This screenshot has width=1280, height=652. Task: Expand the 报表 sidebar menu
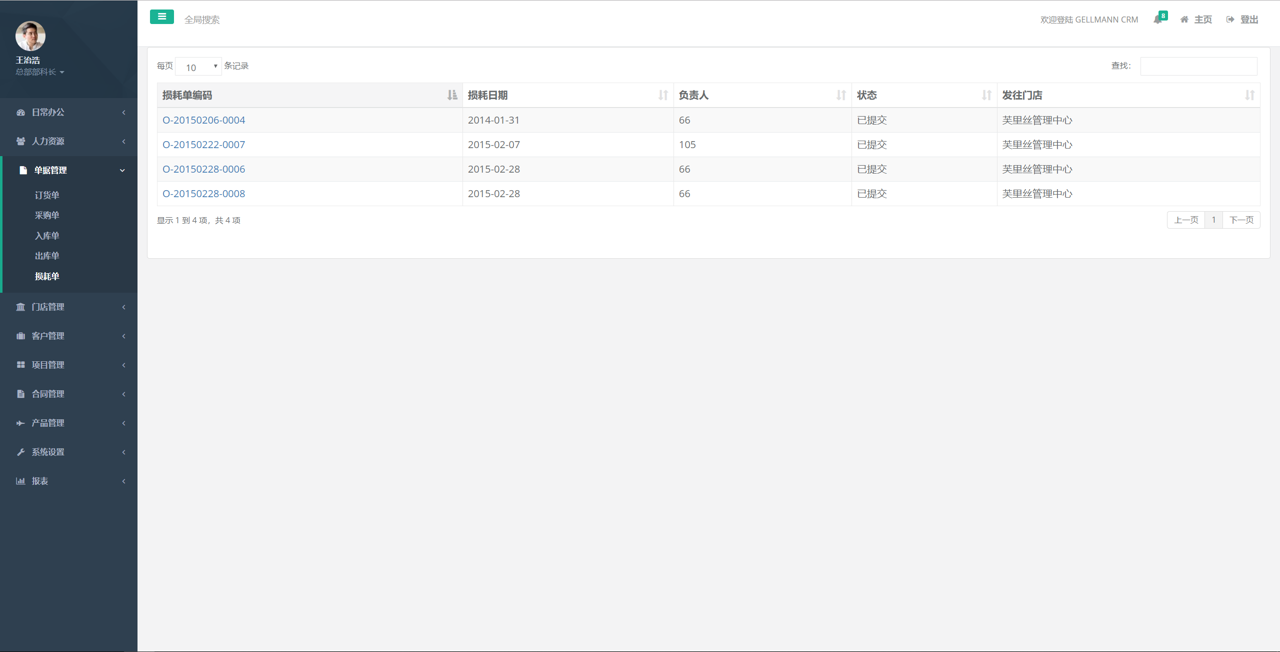(68, 481)
